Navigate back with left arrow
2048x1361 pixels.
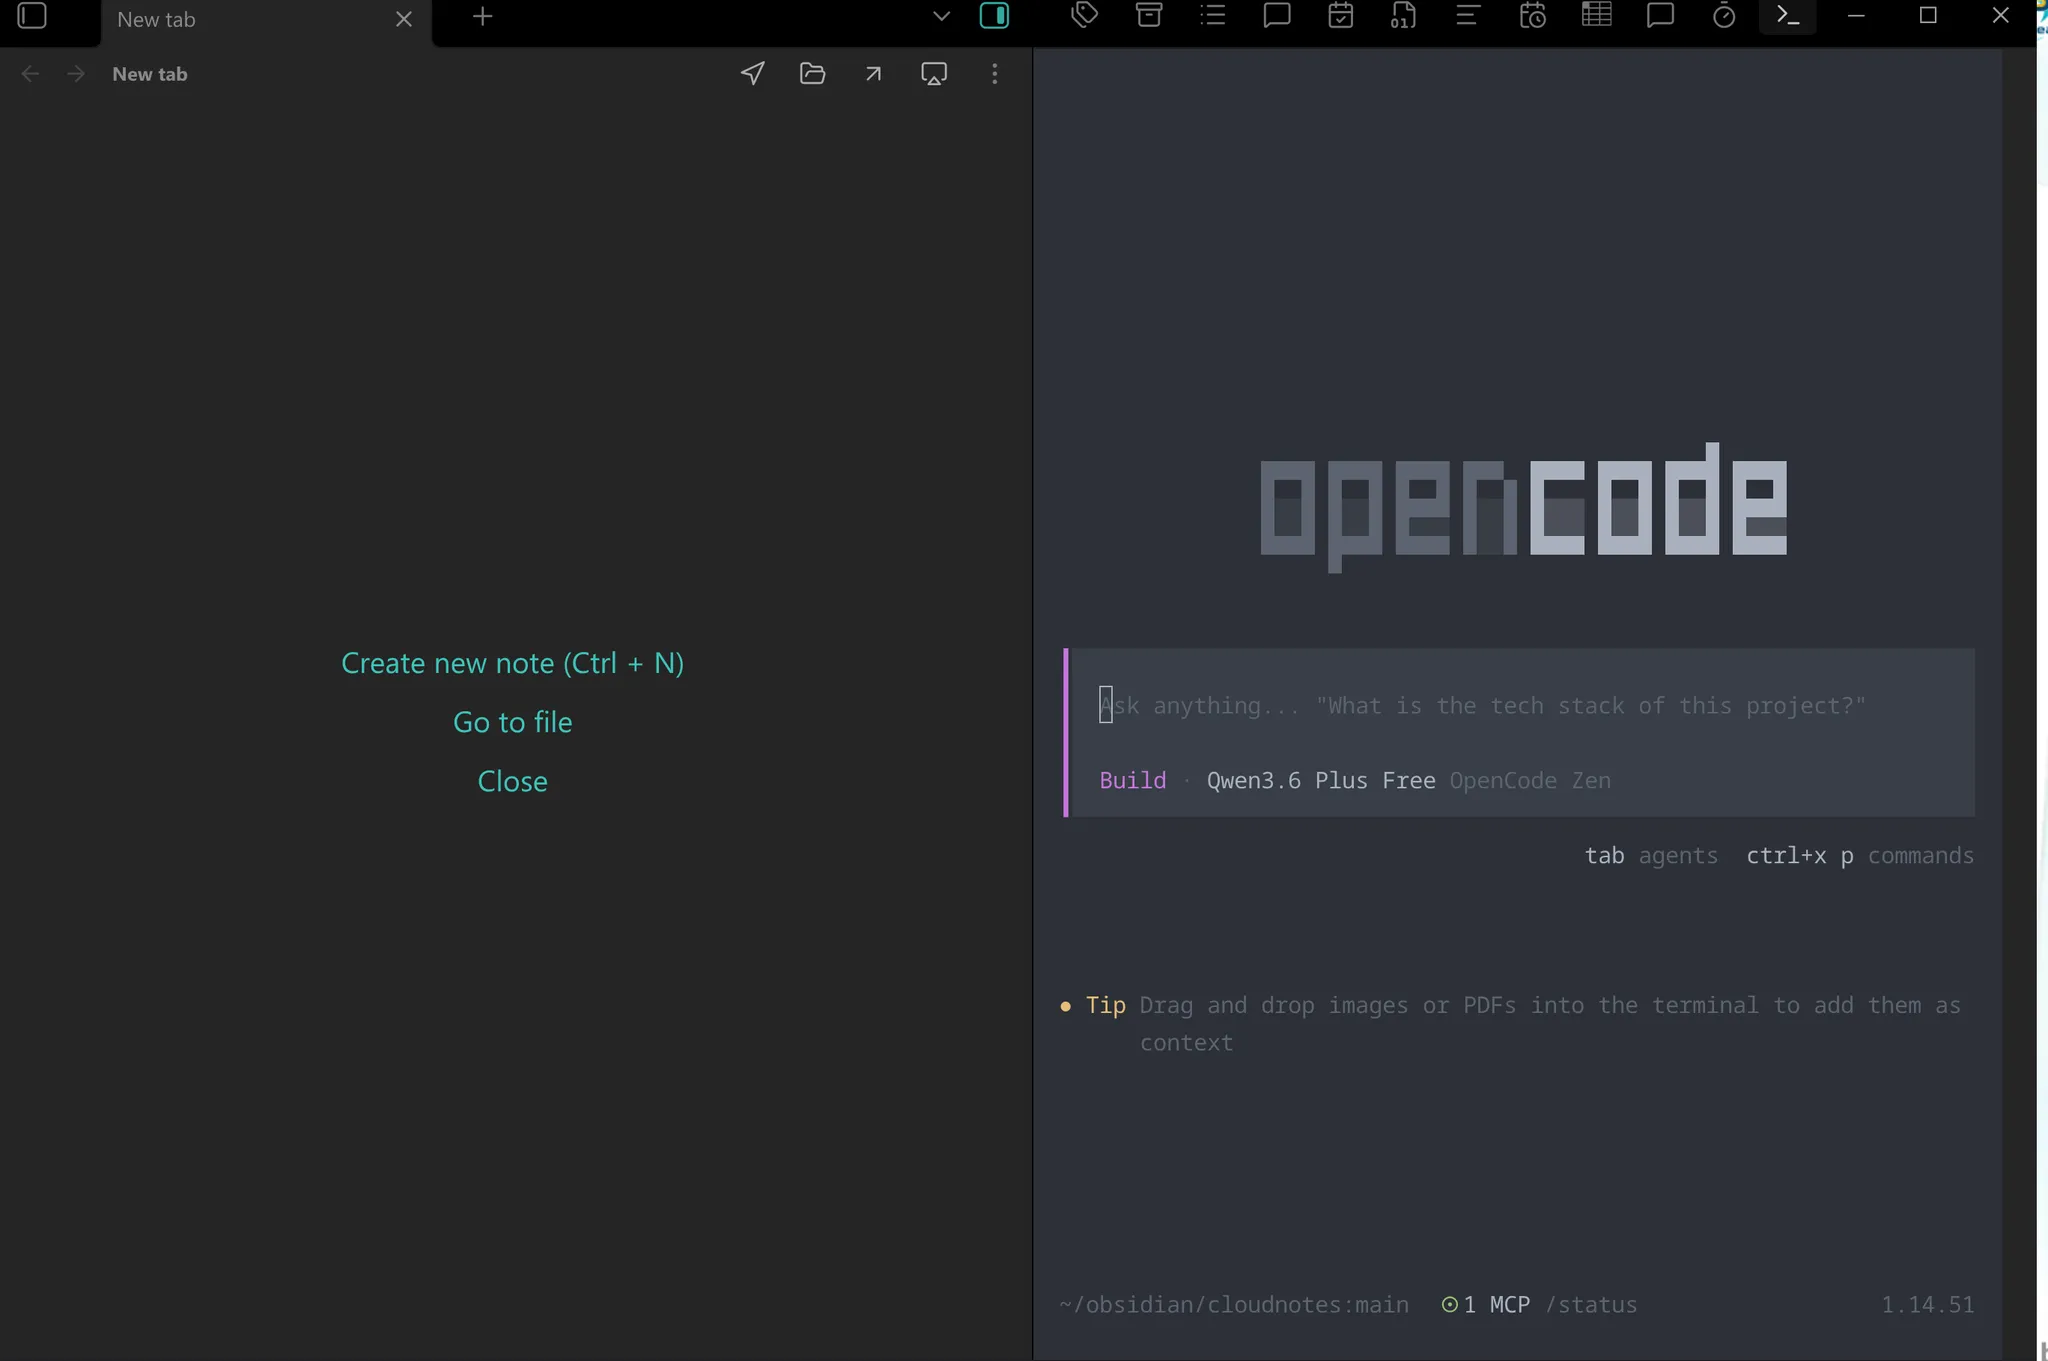[x=31, y=74]
